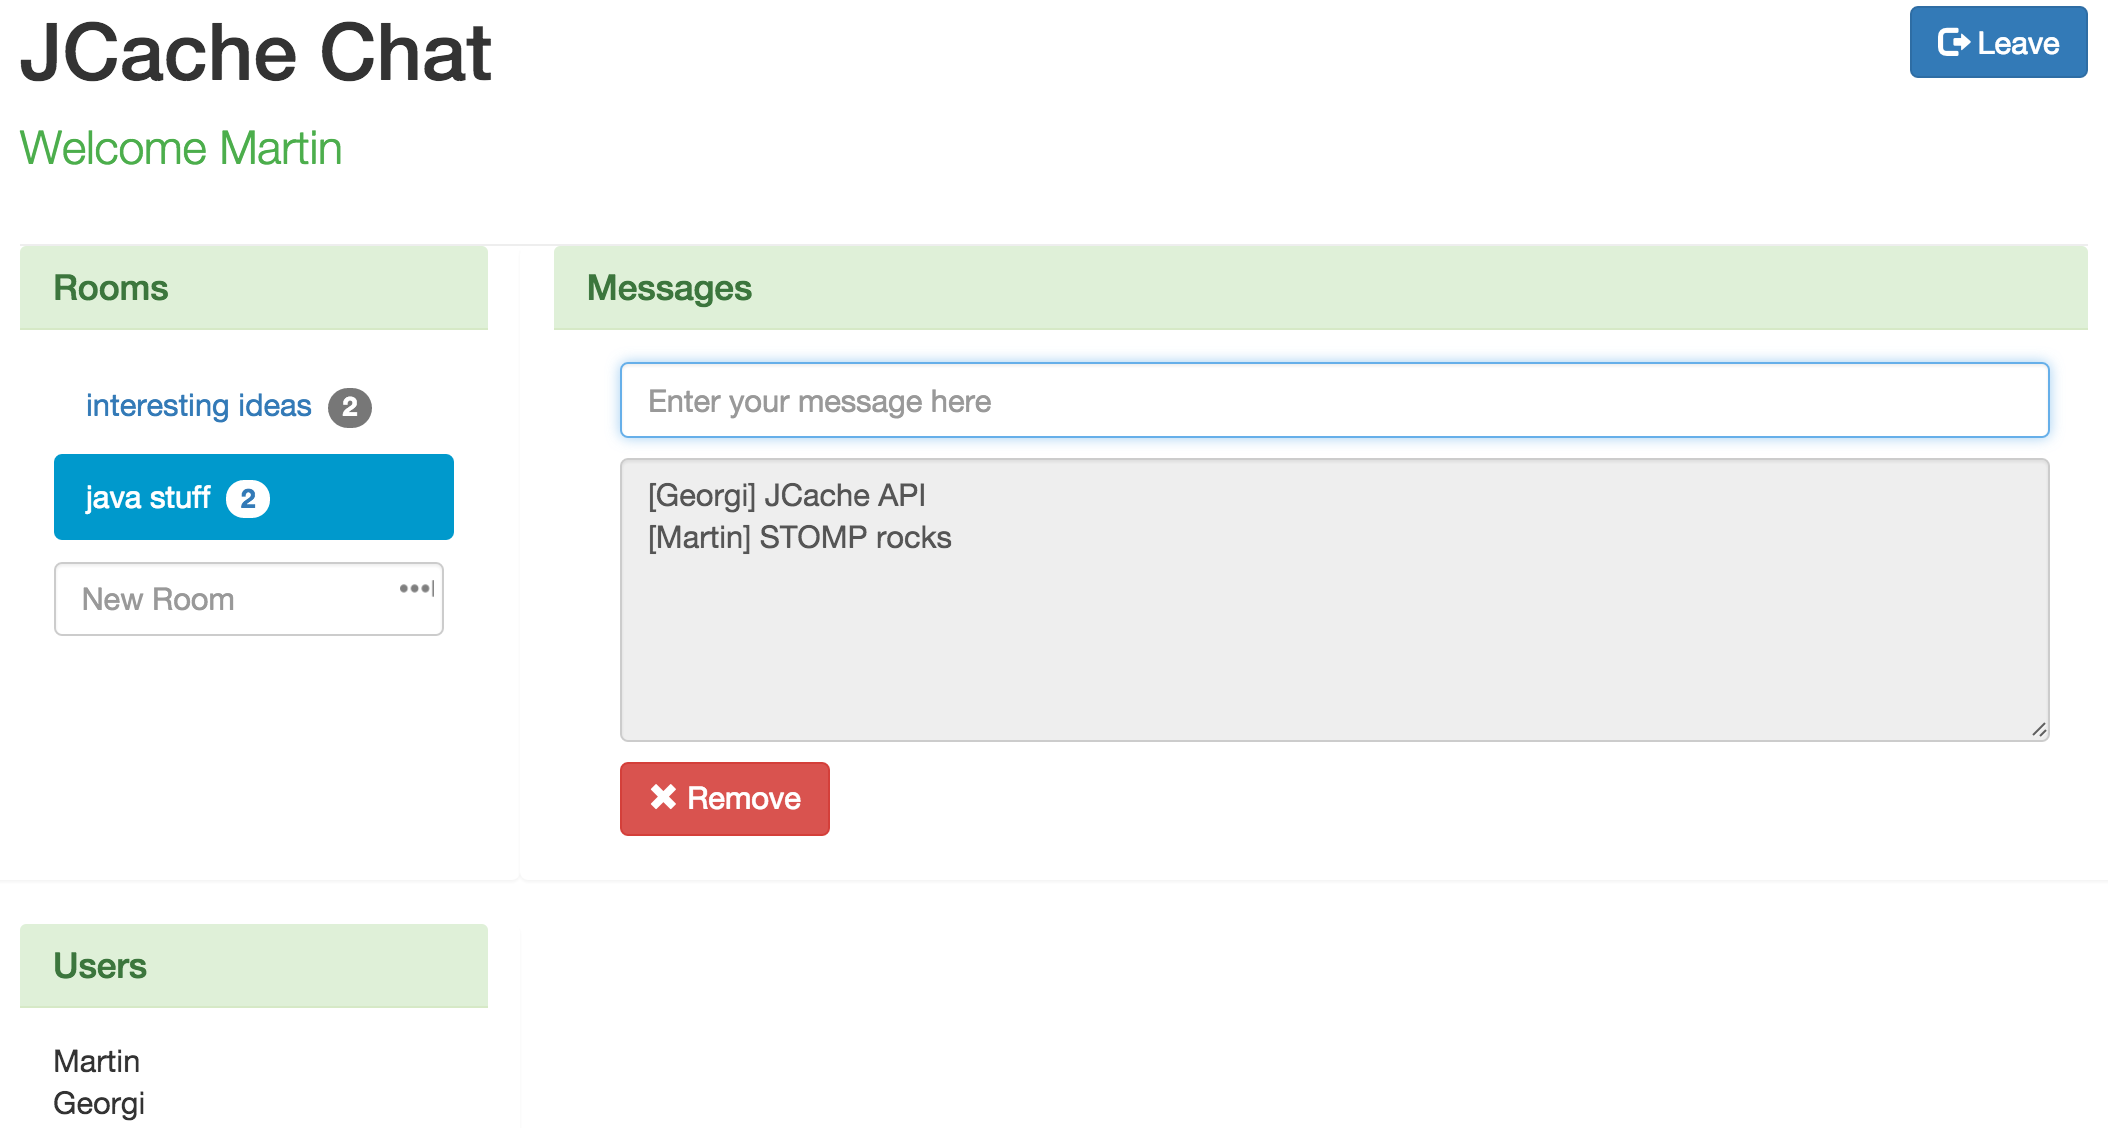This screenshot has height=1128, width=2108.
Task: Click the Users panel header
Action: coord(254,966)
